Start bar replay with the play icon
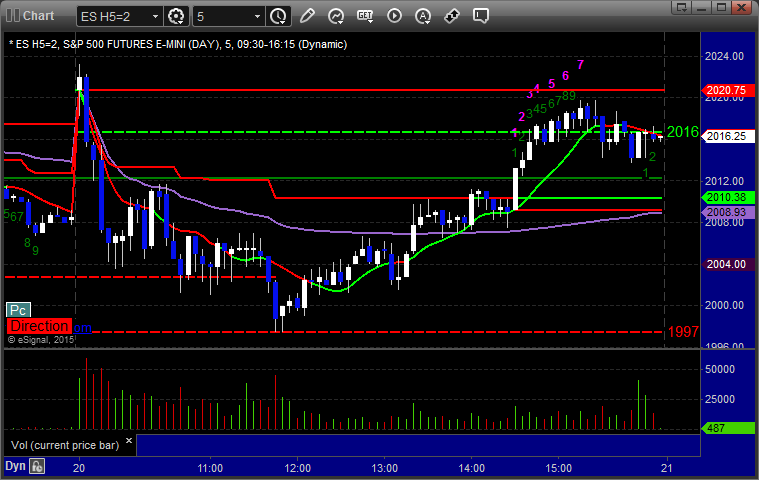Viewport: 759px width, 480px height. pos(394,16)
